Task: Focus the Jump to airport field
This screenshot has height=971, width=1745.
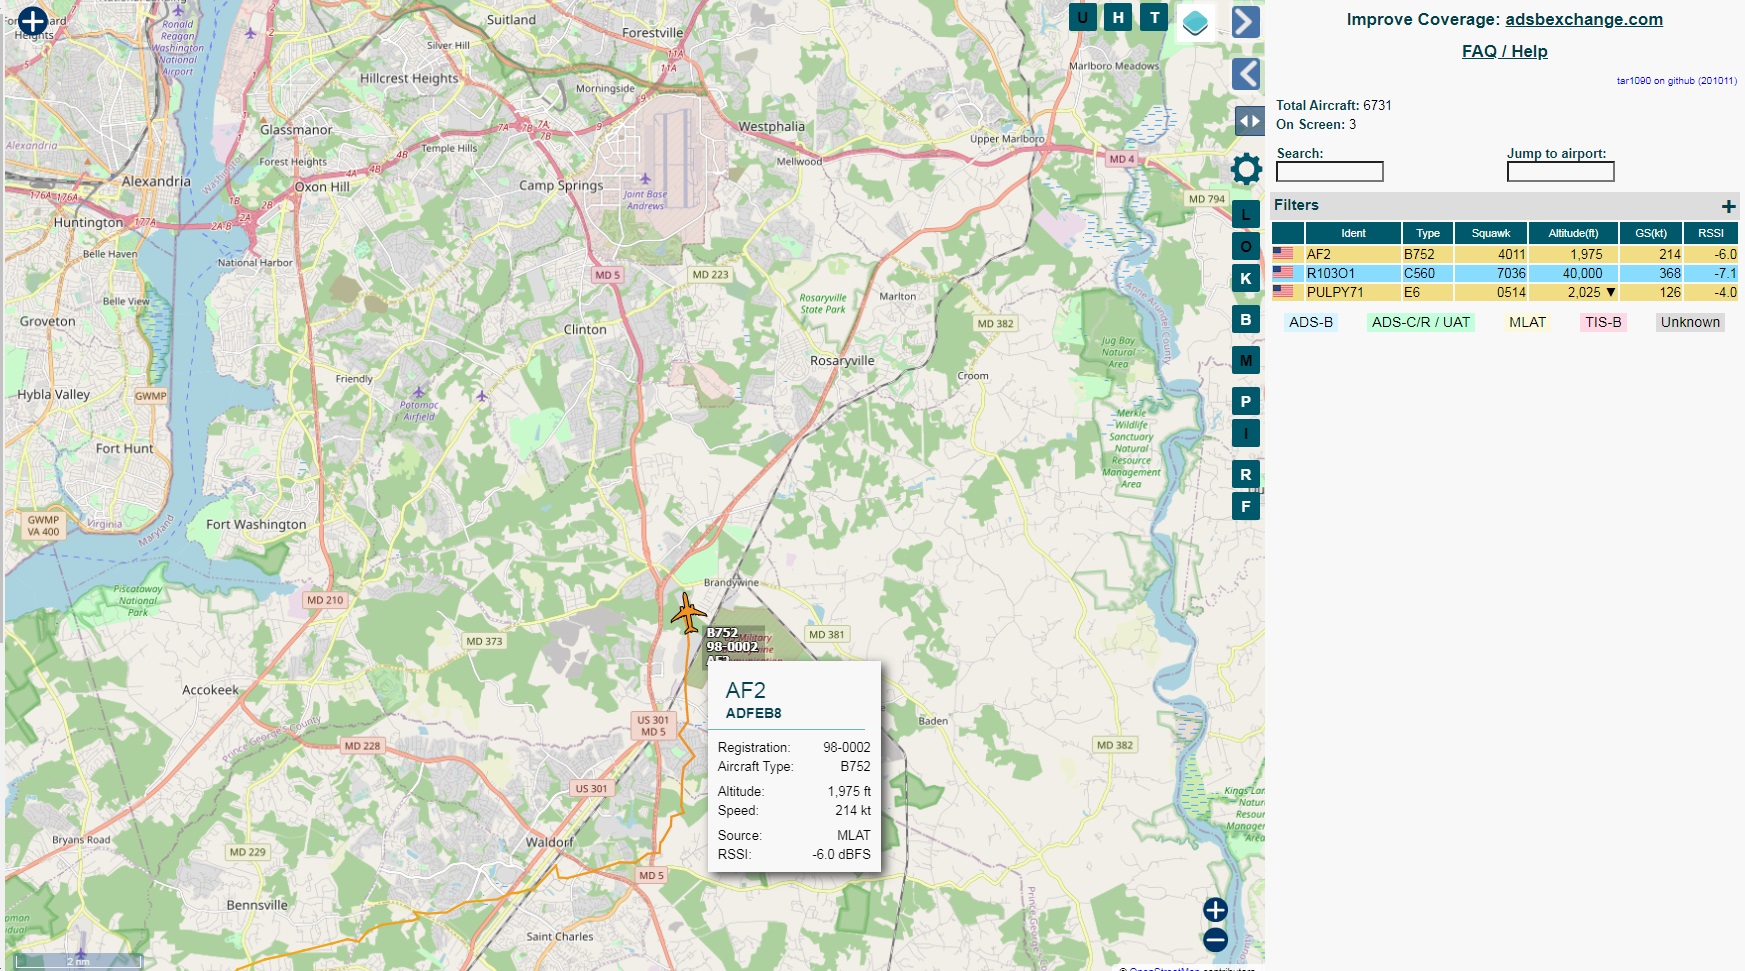Action: (1560, 172)
